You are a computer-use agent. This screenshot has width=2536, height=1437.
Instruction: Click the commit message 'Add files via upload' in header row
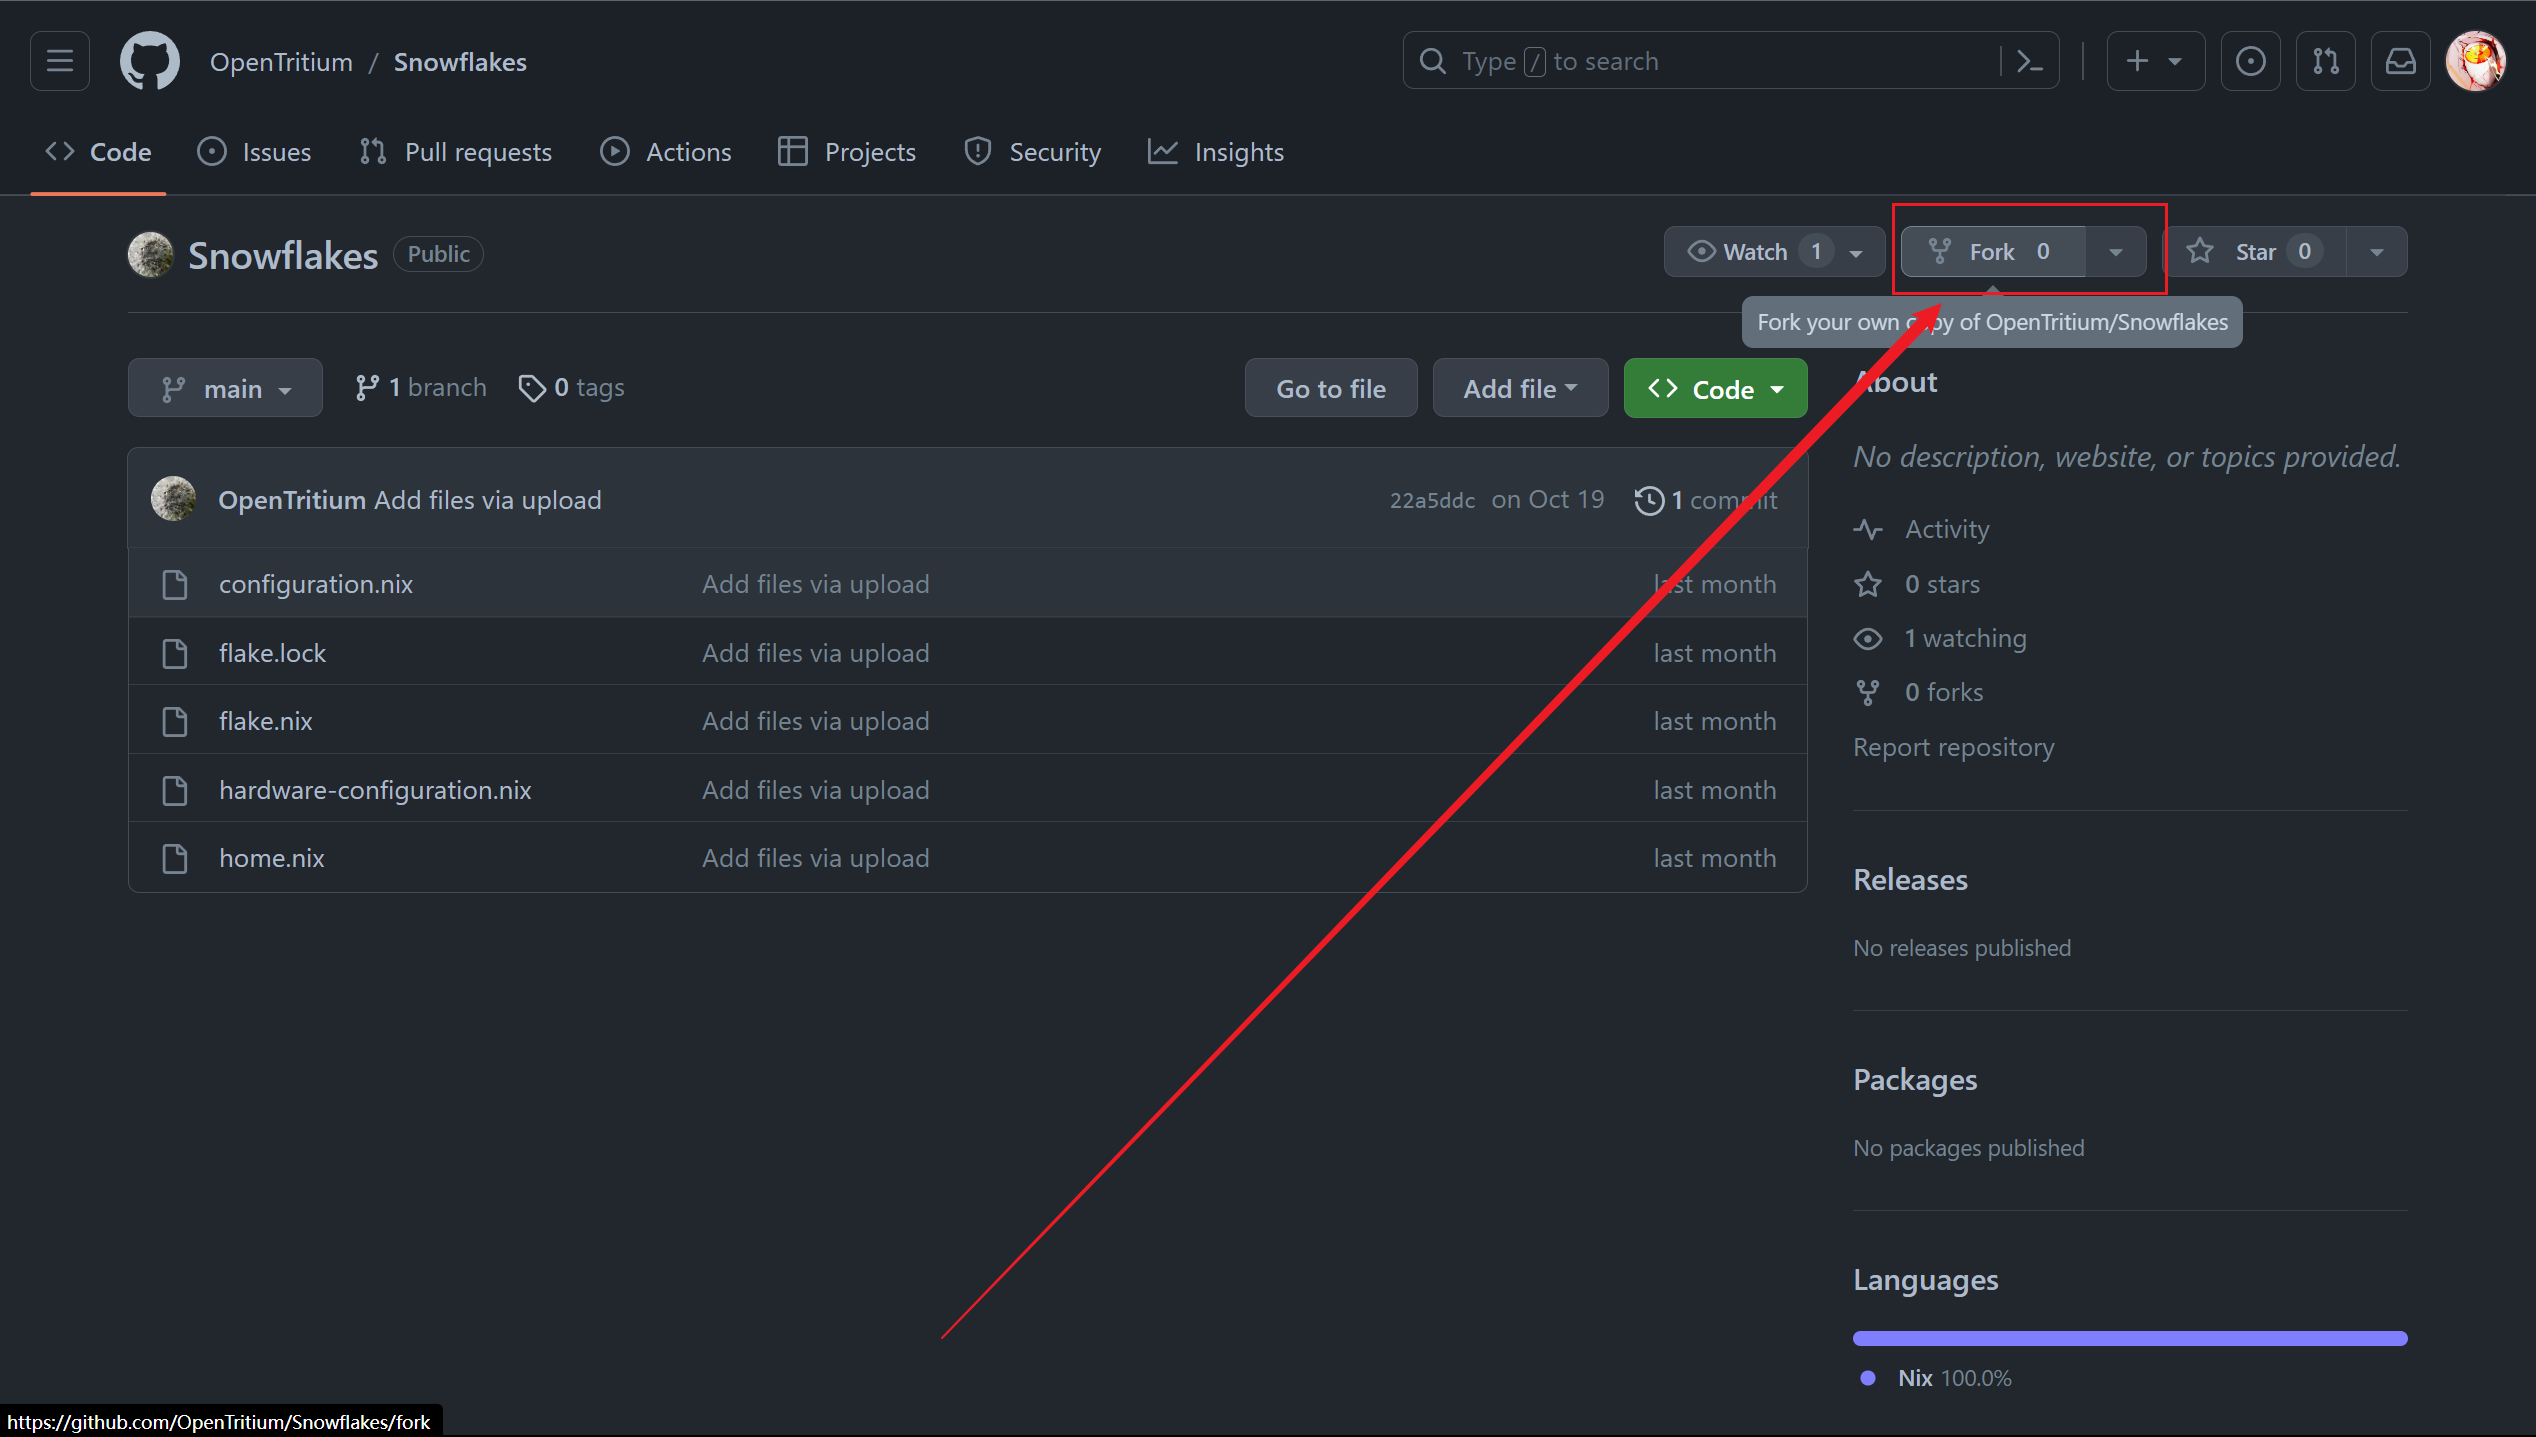[488, 500]
